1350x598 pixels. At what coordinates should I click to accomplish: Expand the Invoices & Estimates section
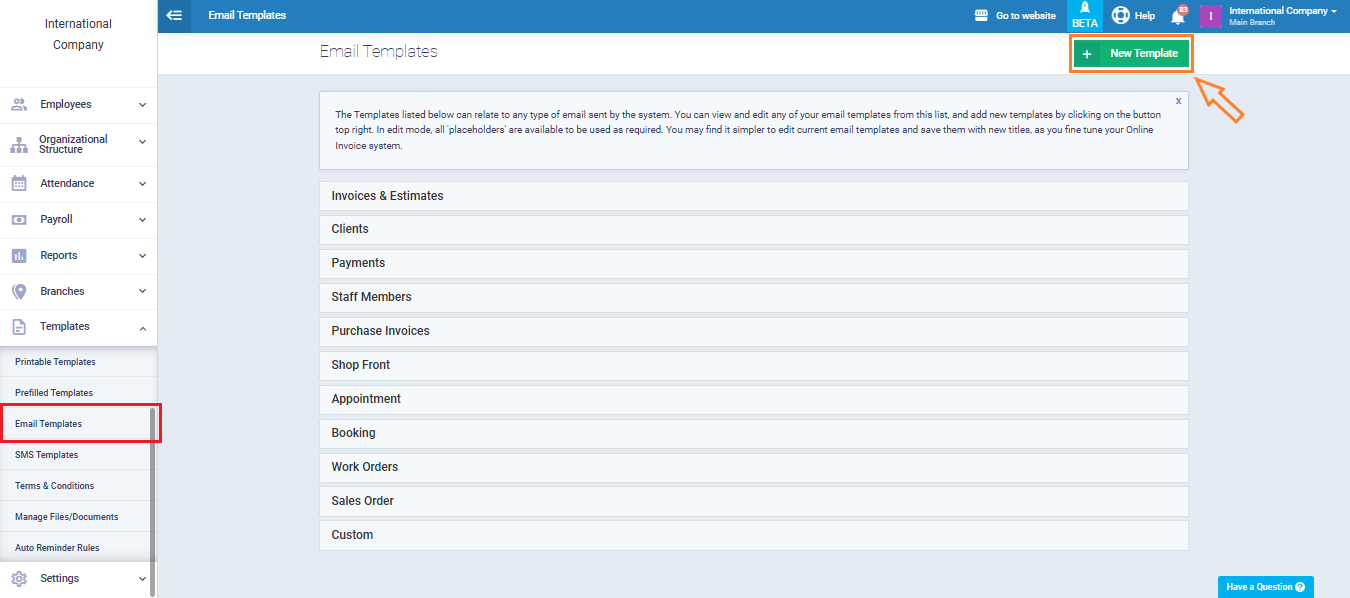pos(753,196)
